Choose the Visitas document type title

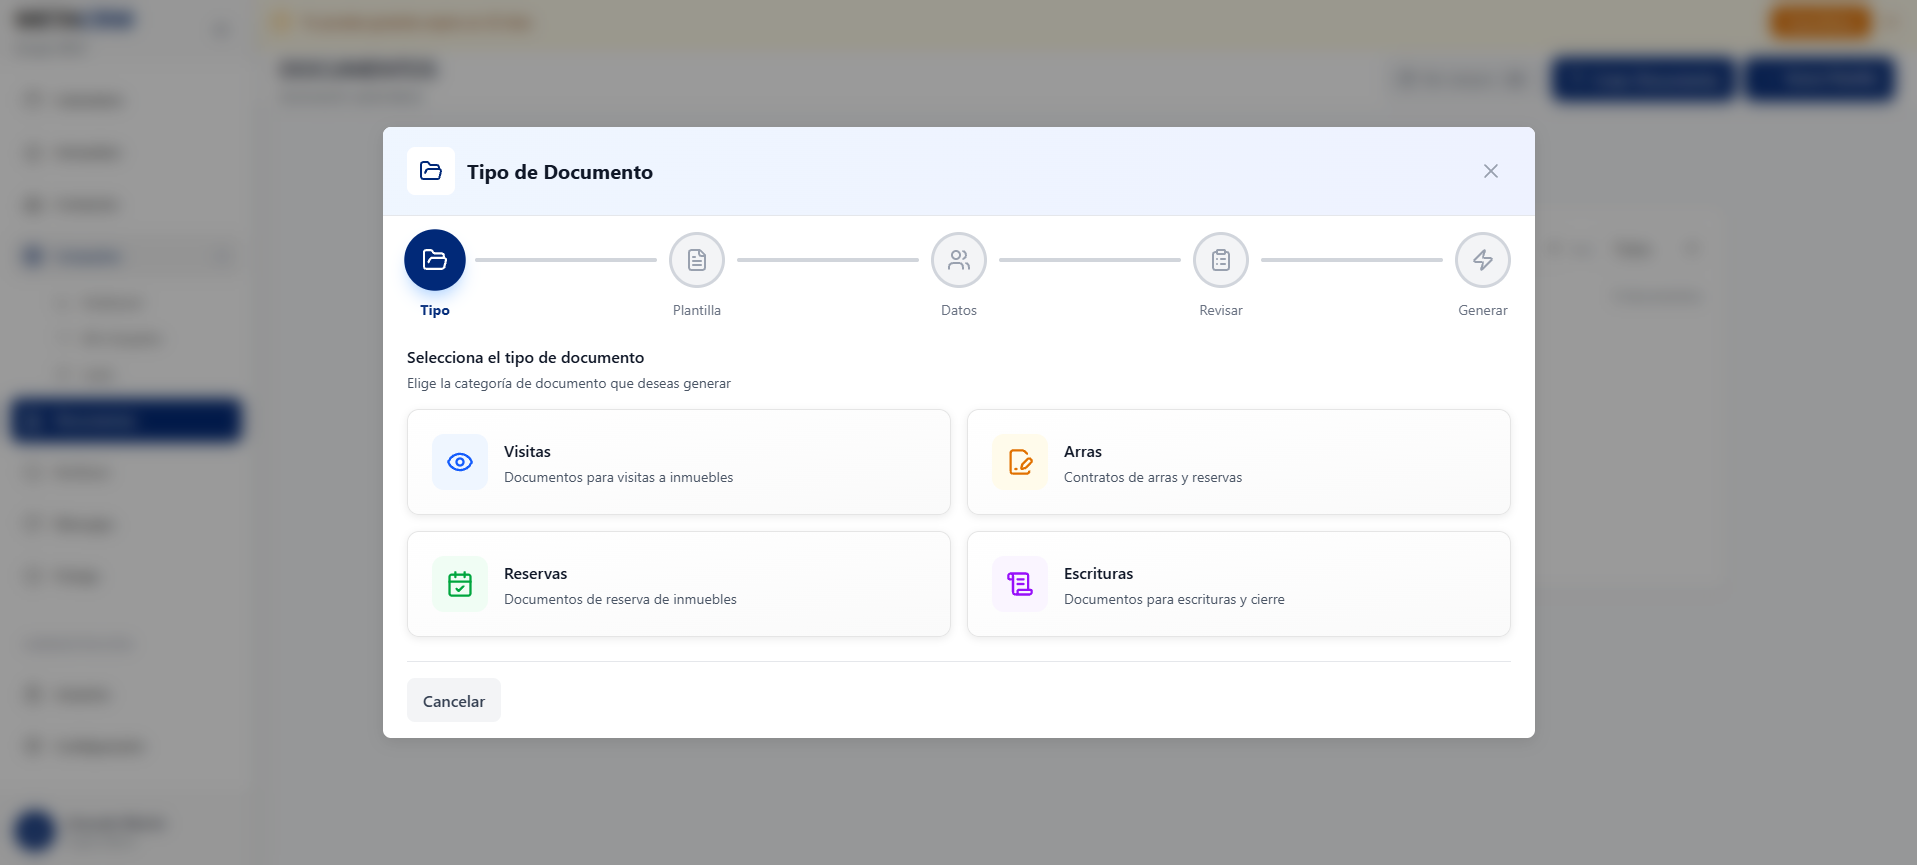coord(527,452)
